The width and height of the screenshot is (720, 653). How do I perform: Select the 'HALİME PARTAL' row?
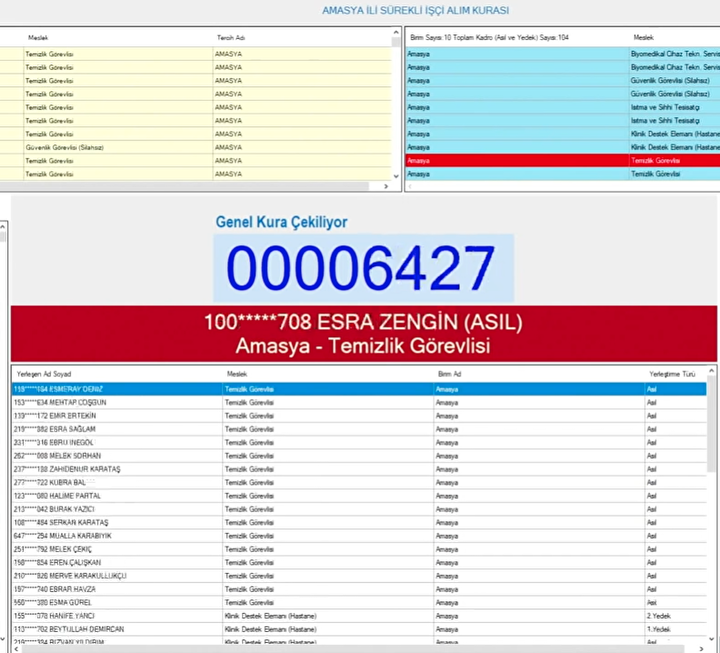click(359, 496)
